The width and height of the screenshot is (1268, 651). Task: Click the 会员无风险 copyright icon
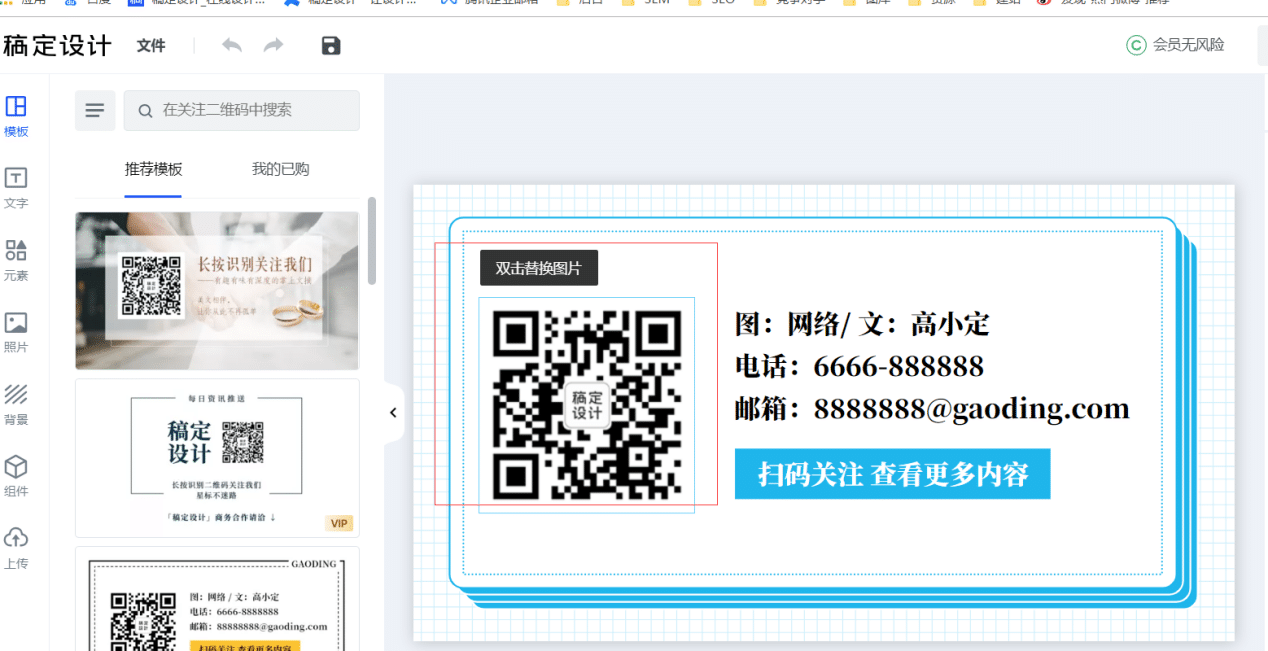click(x=1136, y=45)
